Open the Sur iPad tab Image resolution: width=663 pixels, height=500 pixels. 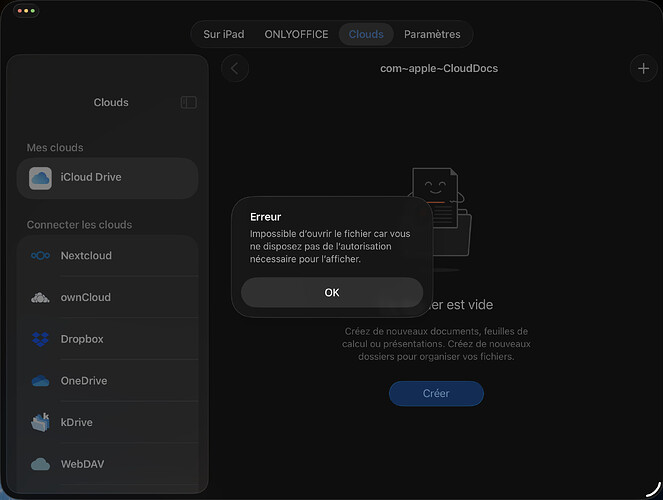click(x=224, y=34)
